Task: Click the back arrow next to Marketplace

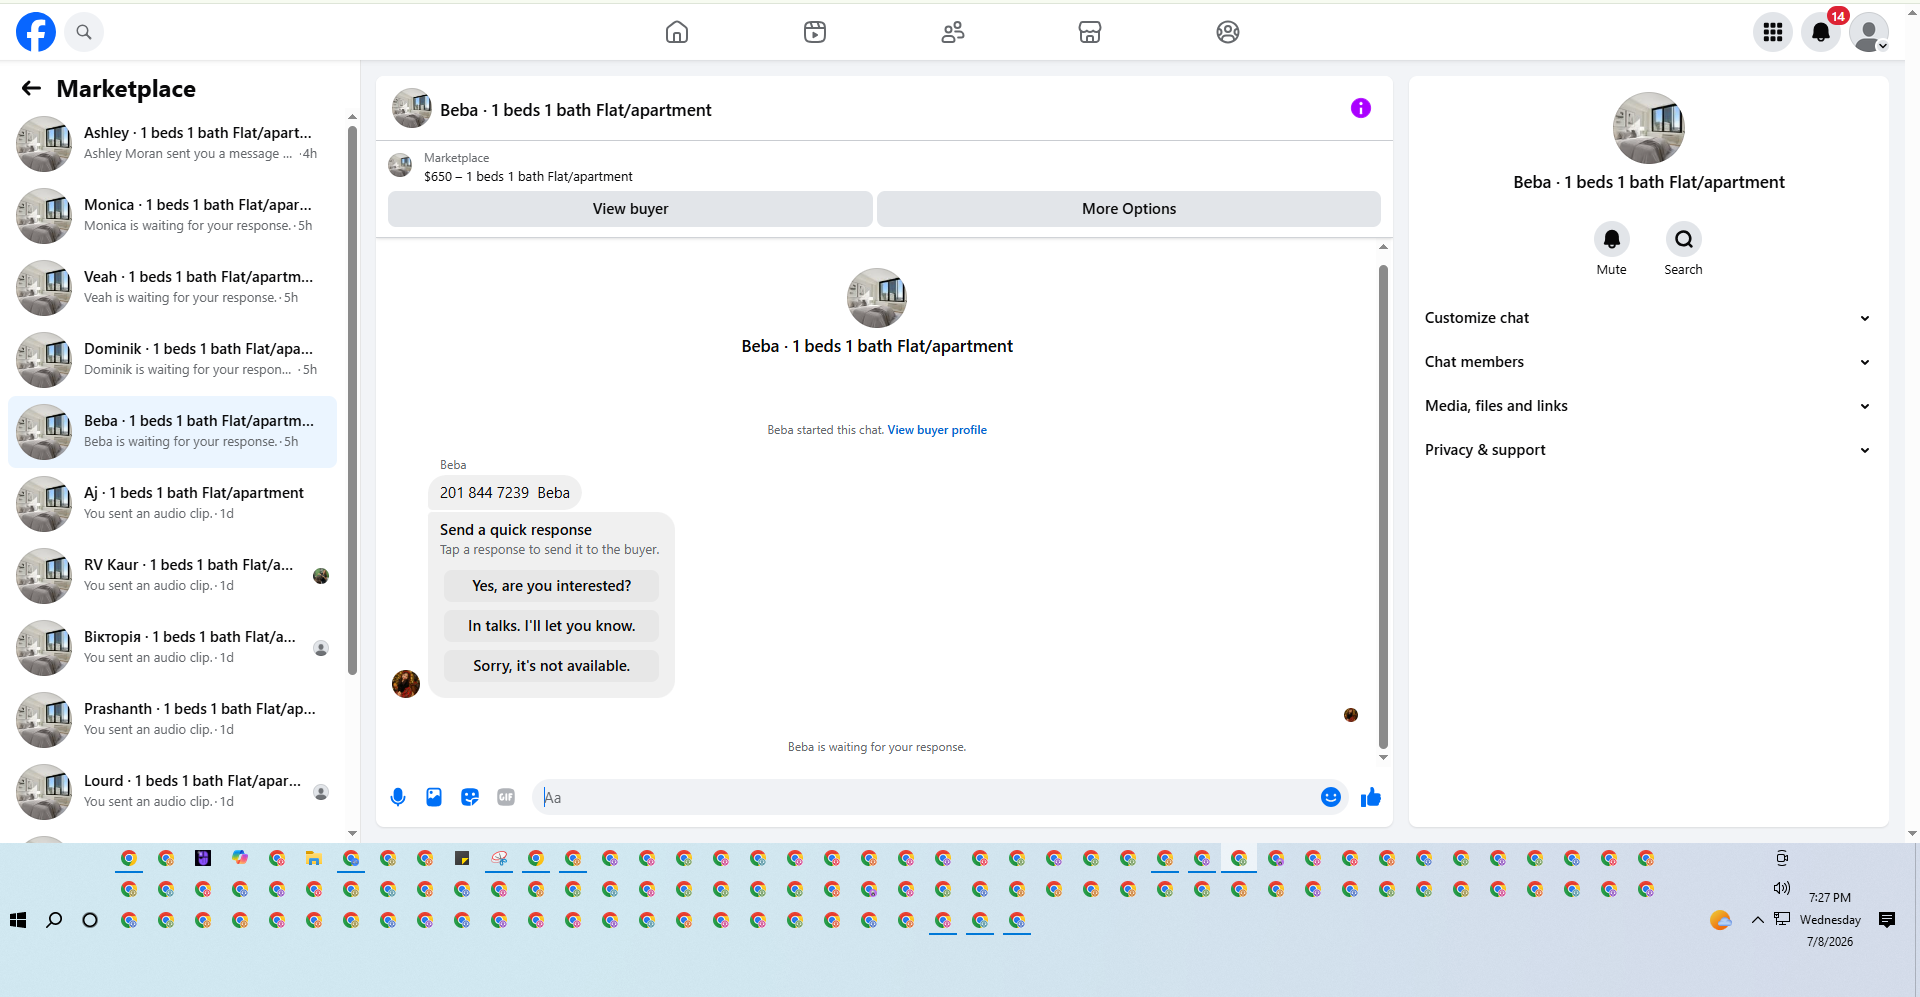Action: coord(31,89)
